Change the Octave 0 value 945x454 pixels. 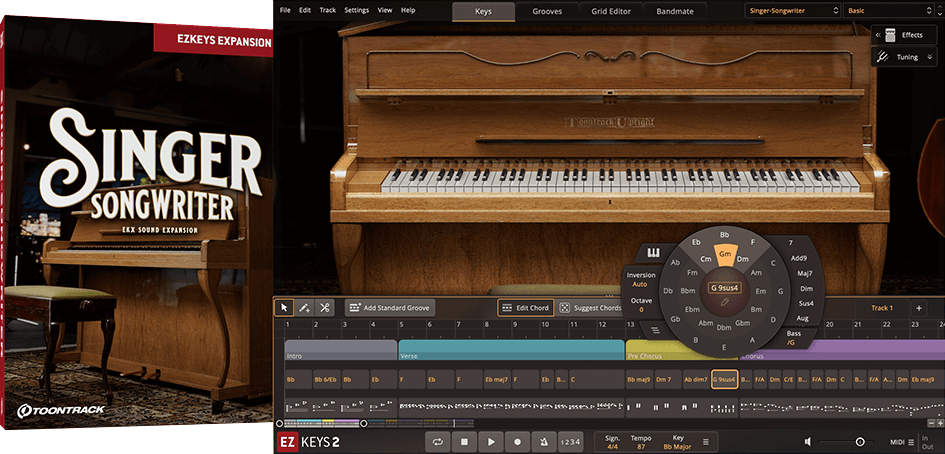[641, 304]
